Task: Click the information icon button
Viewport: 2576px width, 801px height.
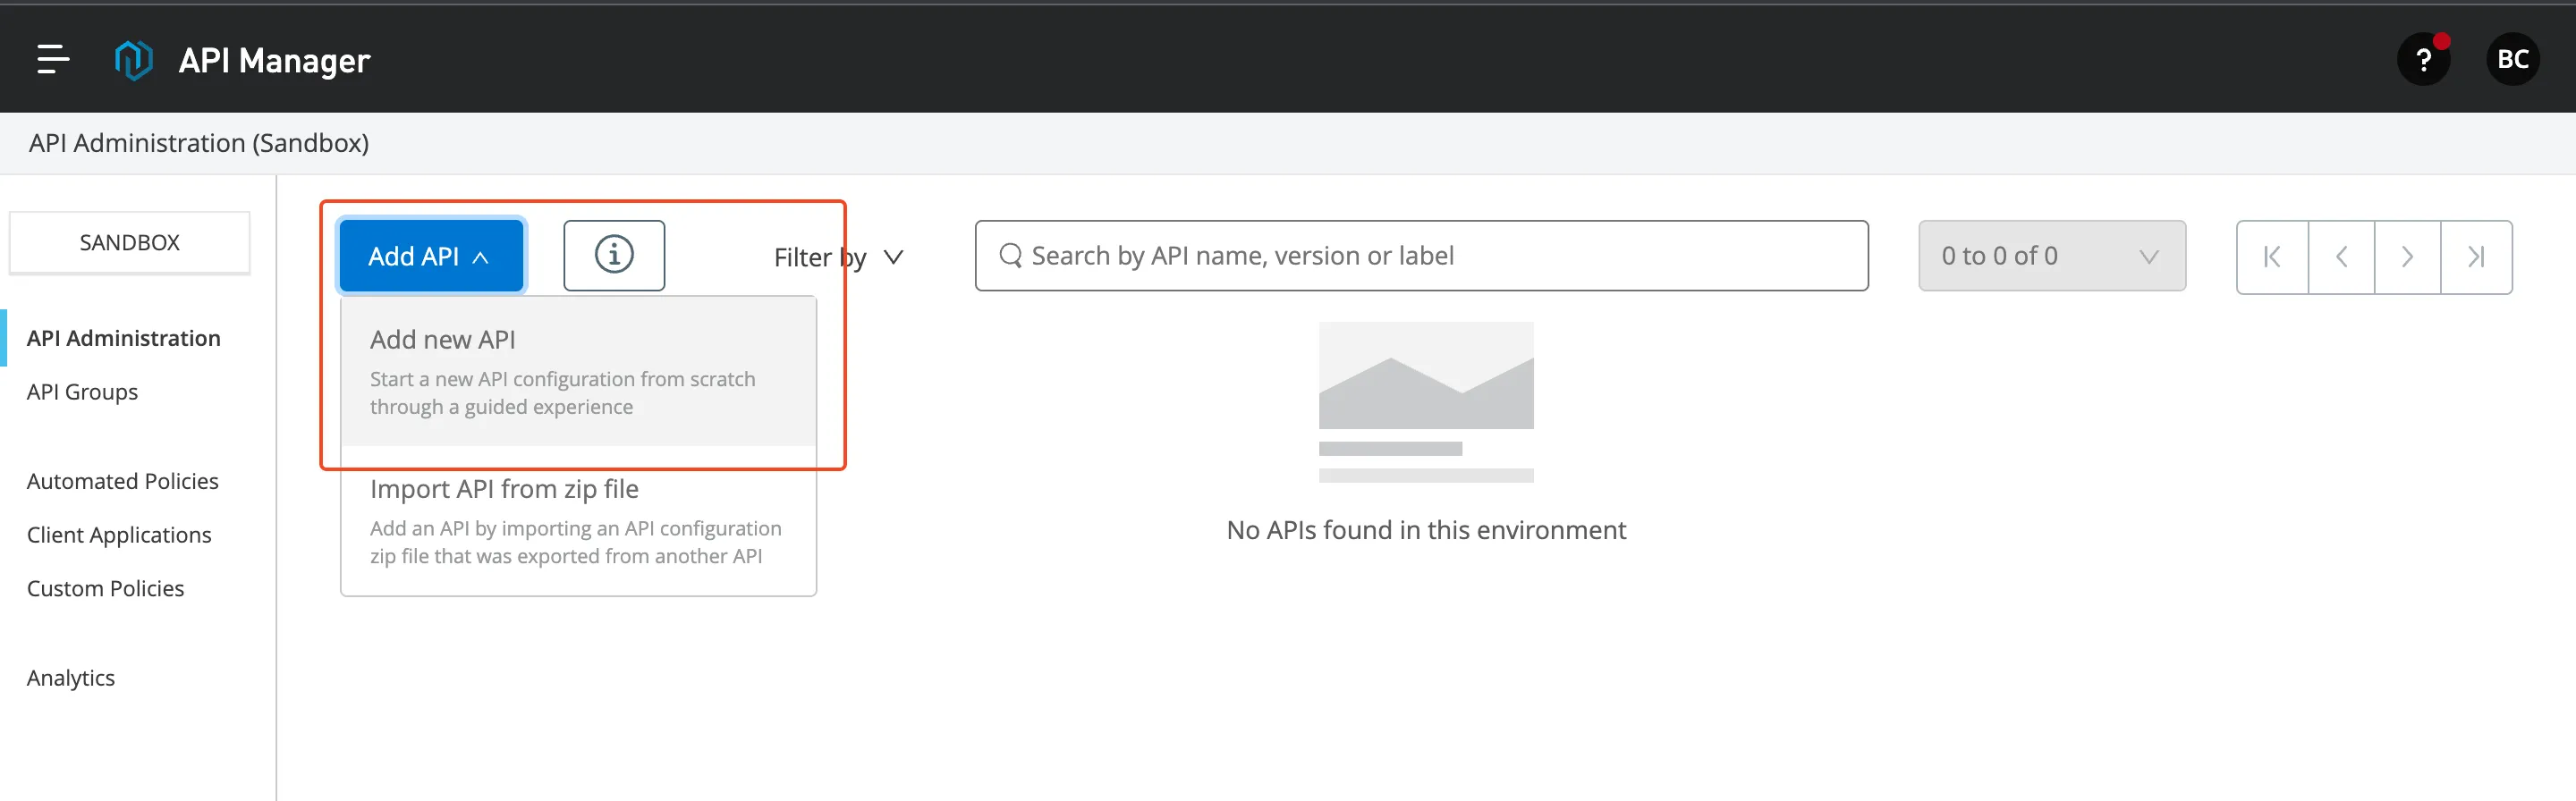Action: pos(614,256)
